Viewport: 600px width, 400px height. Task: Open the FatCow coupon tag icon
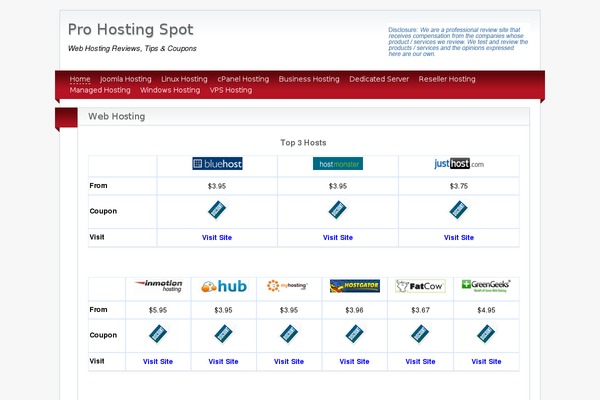click(x=420, y=334)
